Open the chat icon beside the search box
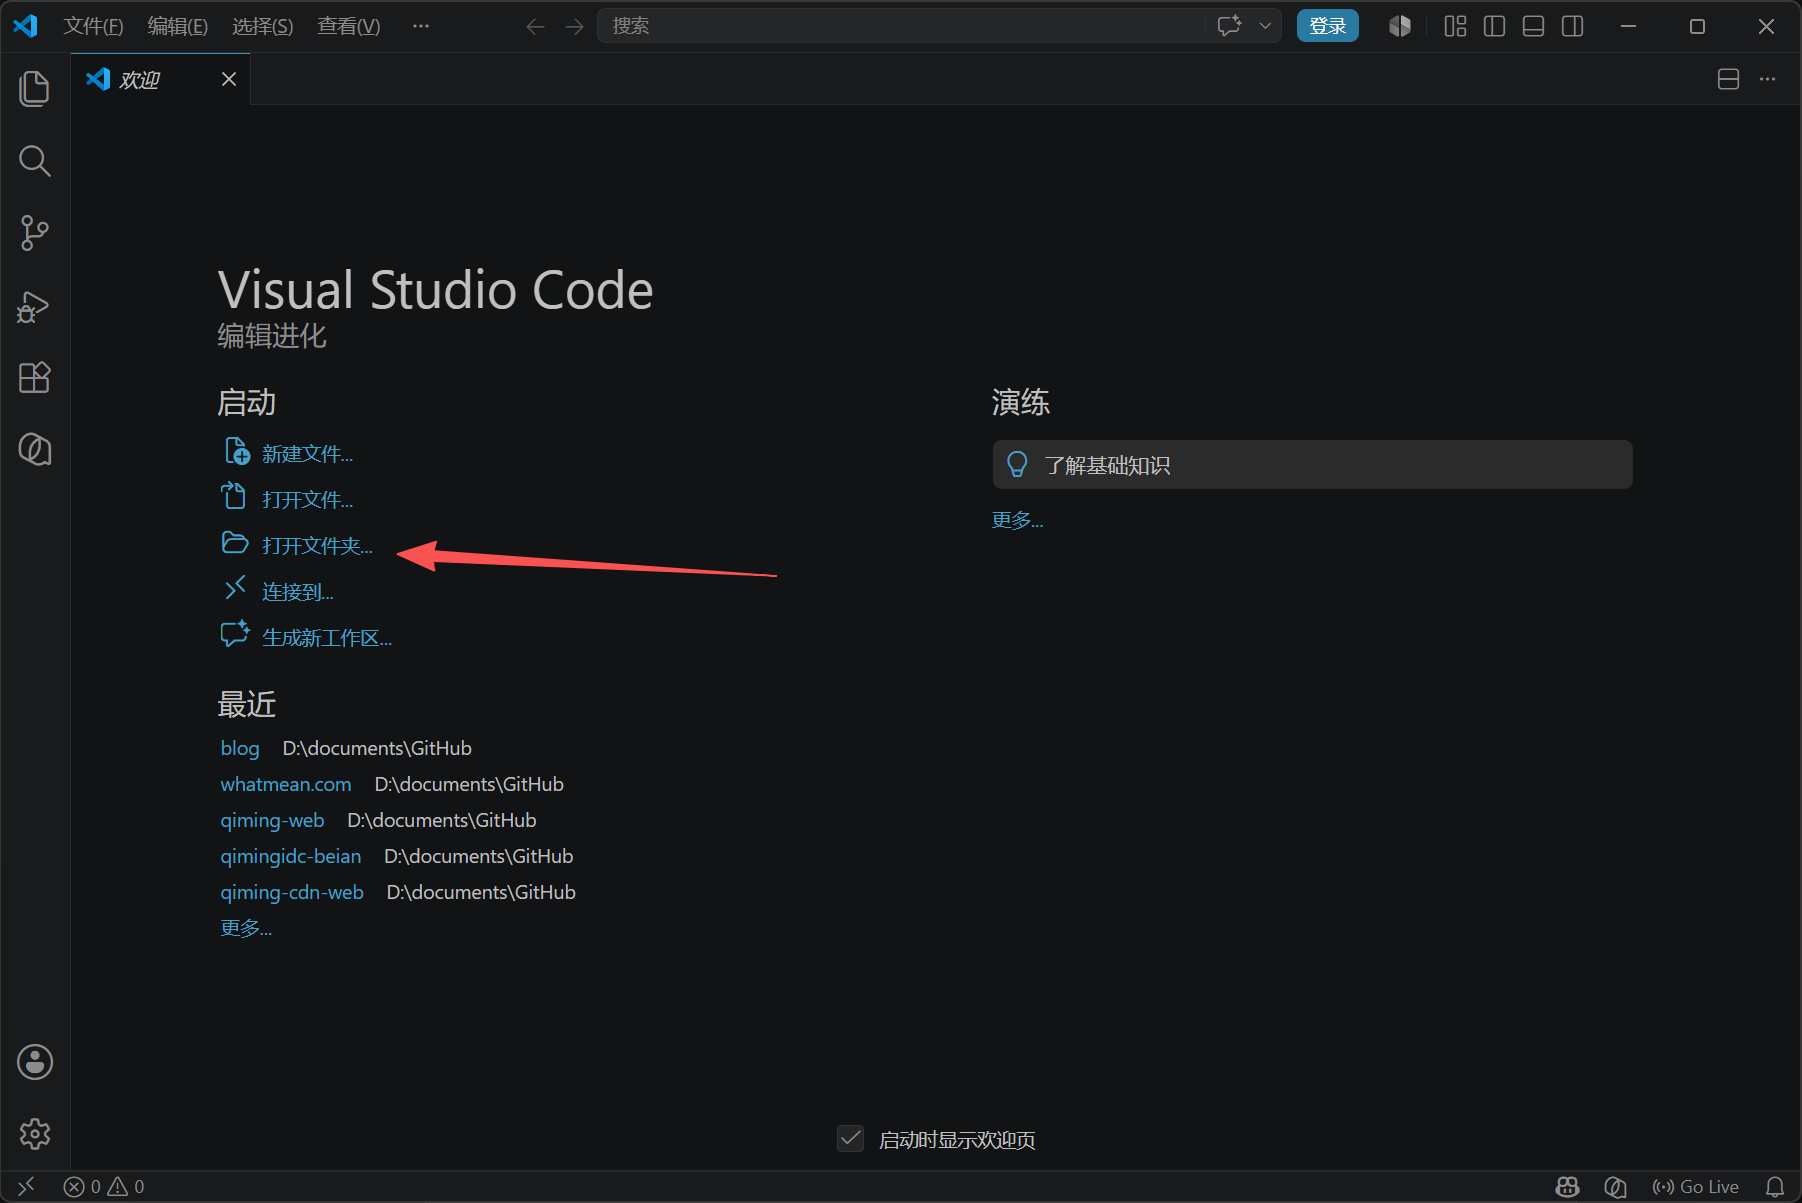This screenshot has height=1203, width=1802. [1230, 26]
